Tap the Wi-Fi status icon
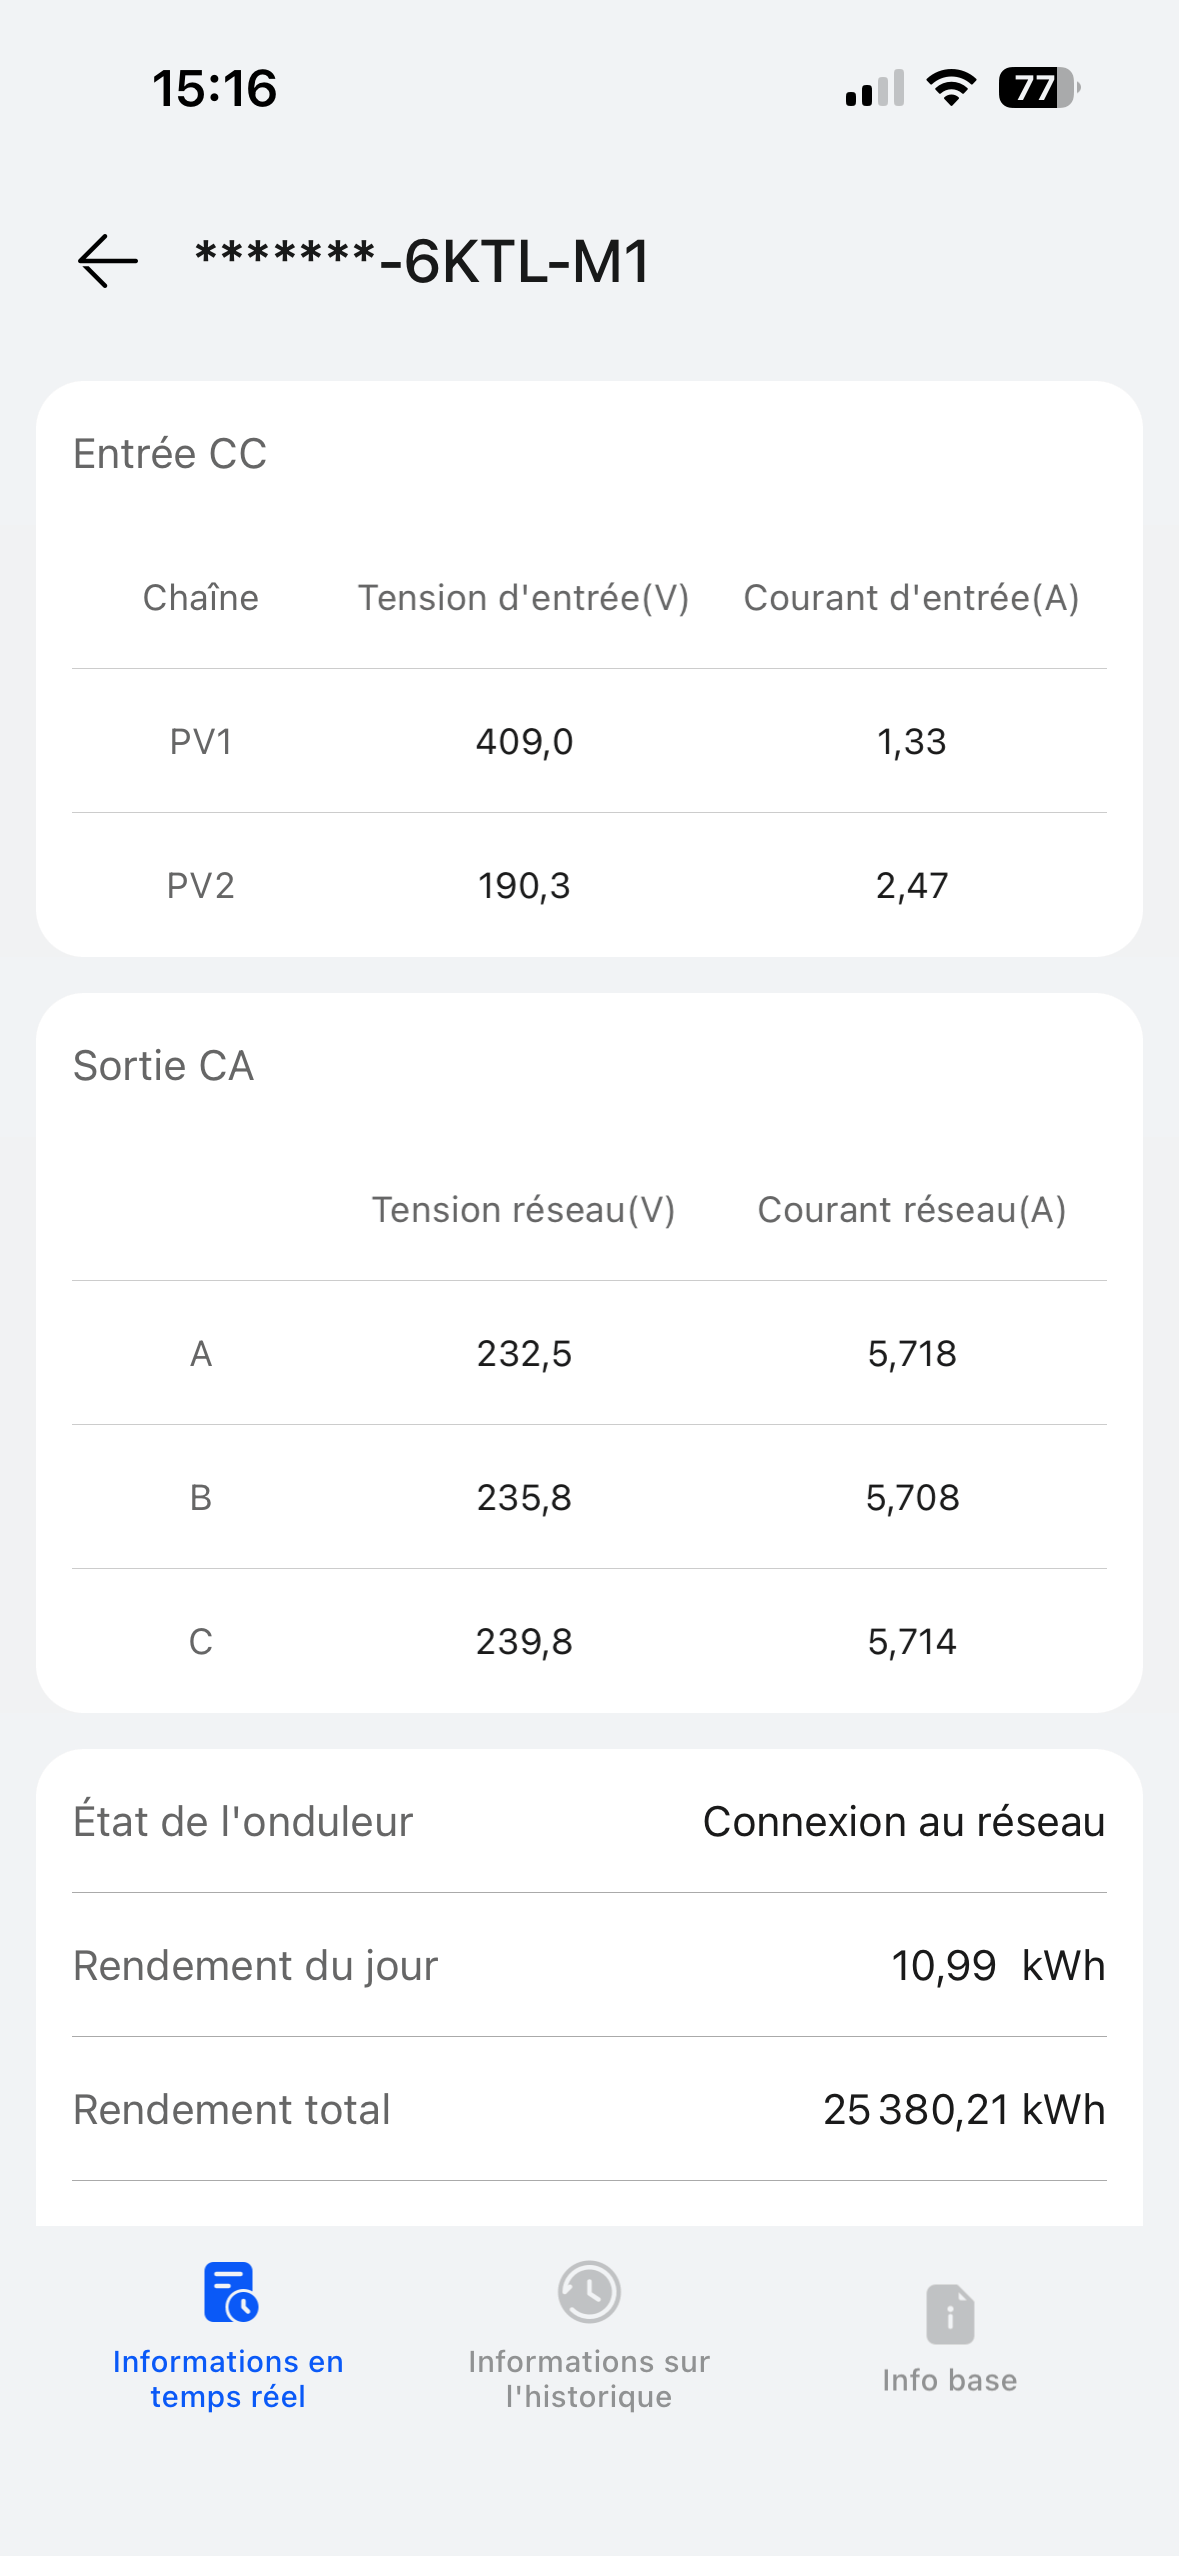The height and width of the screenshot is (2556, 1179). [951, 88]
